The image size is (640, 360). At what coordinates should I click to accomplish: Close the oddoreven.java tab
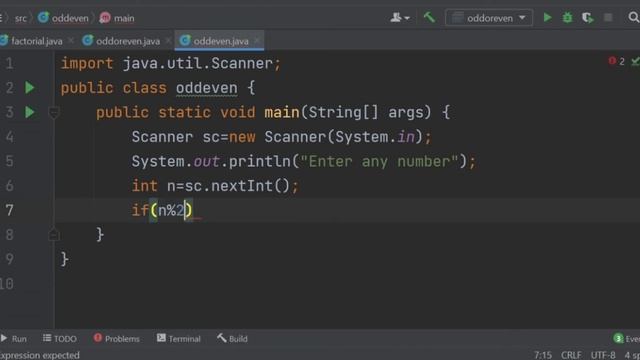tap(168, 40)
